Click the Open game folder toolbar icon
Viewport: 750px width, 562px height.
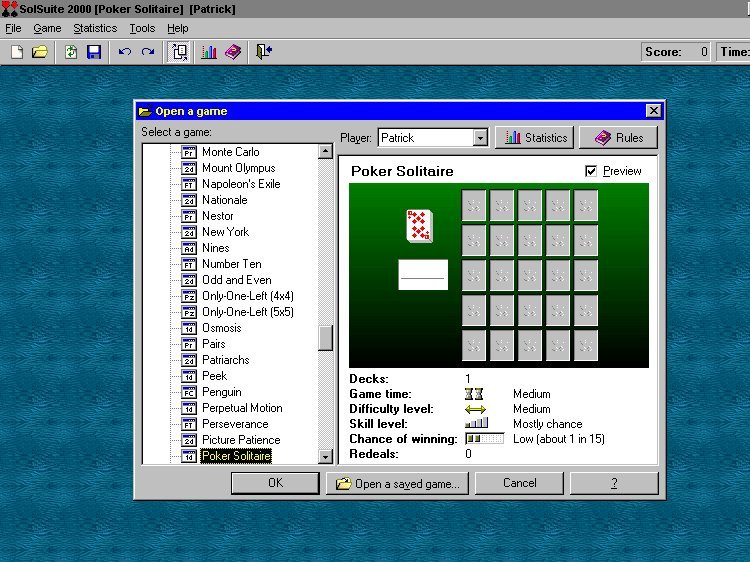[x=40, y=52]
